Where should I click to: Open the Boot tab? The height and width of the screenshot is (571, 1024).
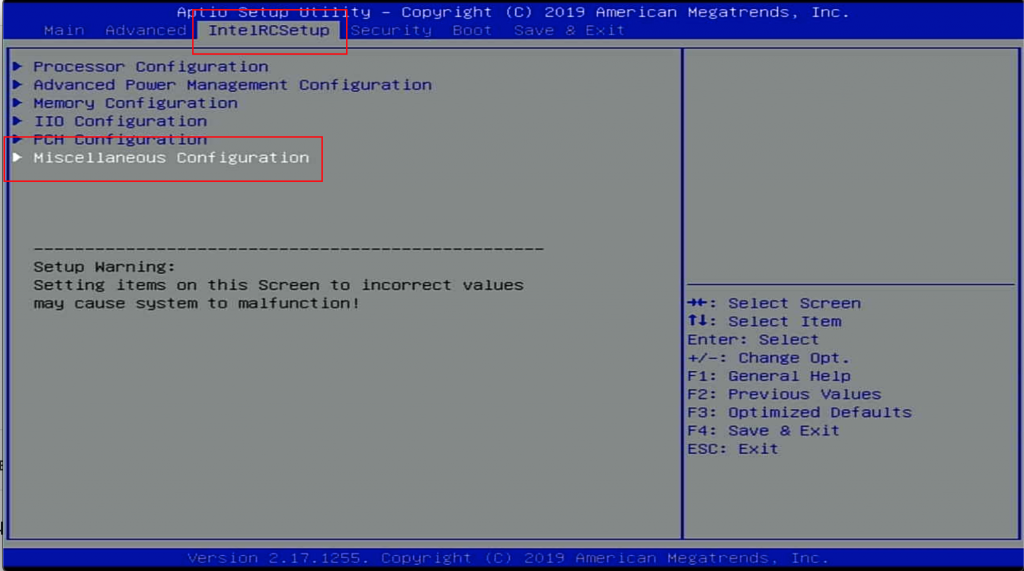[x=472, y=30]
